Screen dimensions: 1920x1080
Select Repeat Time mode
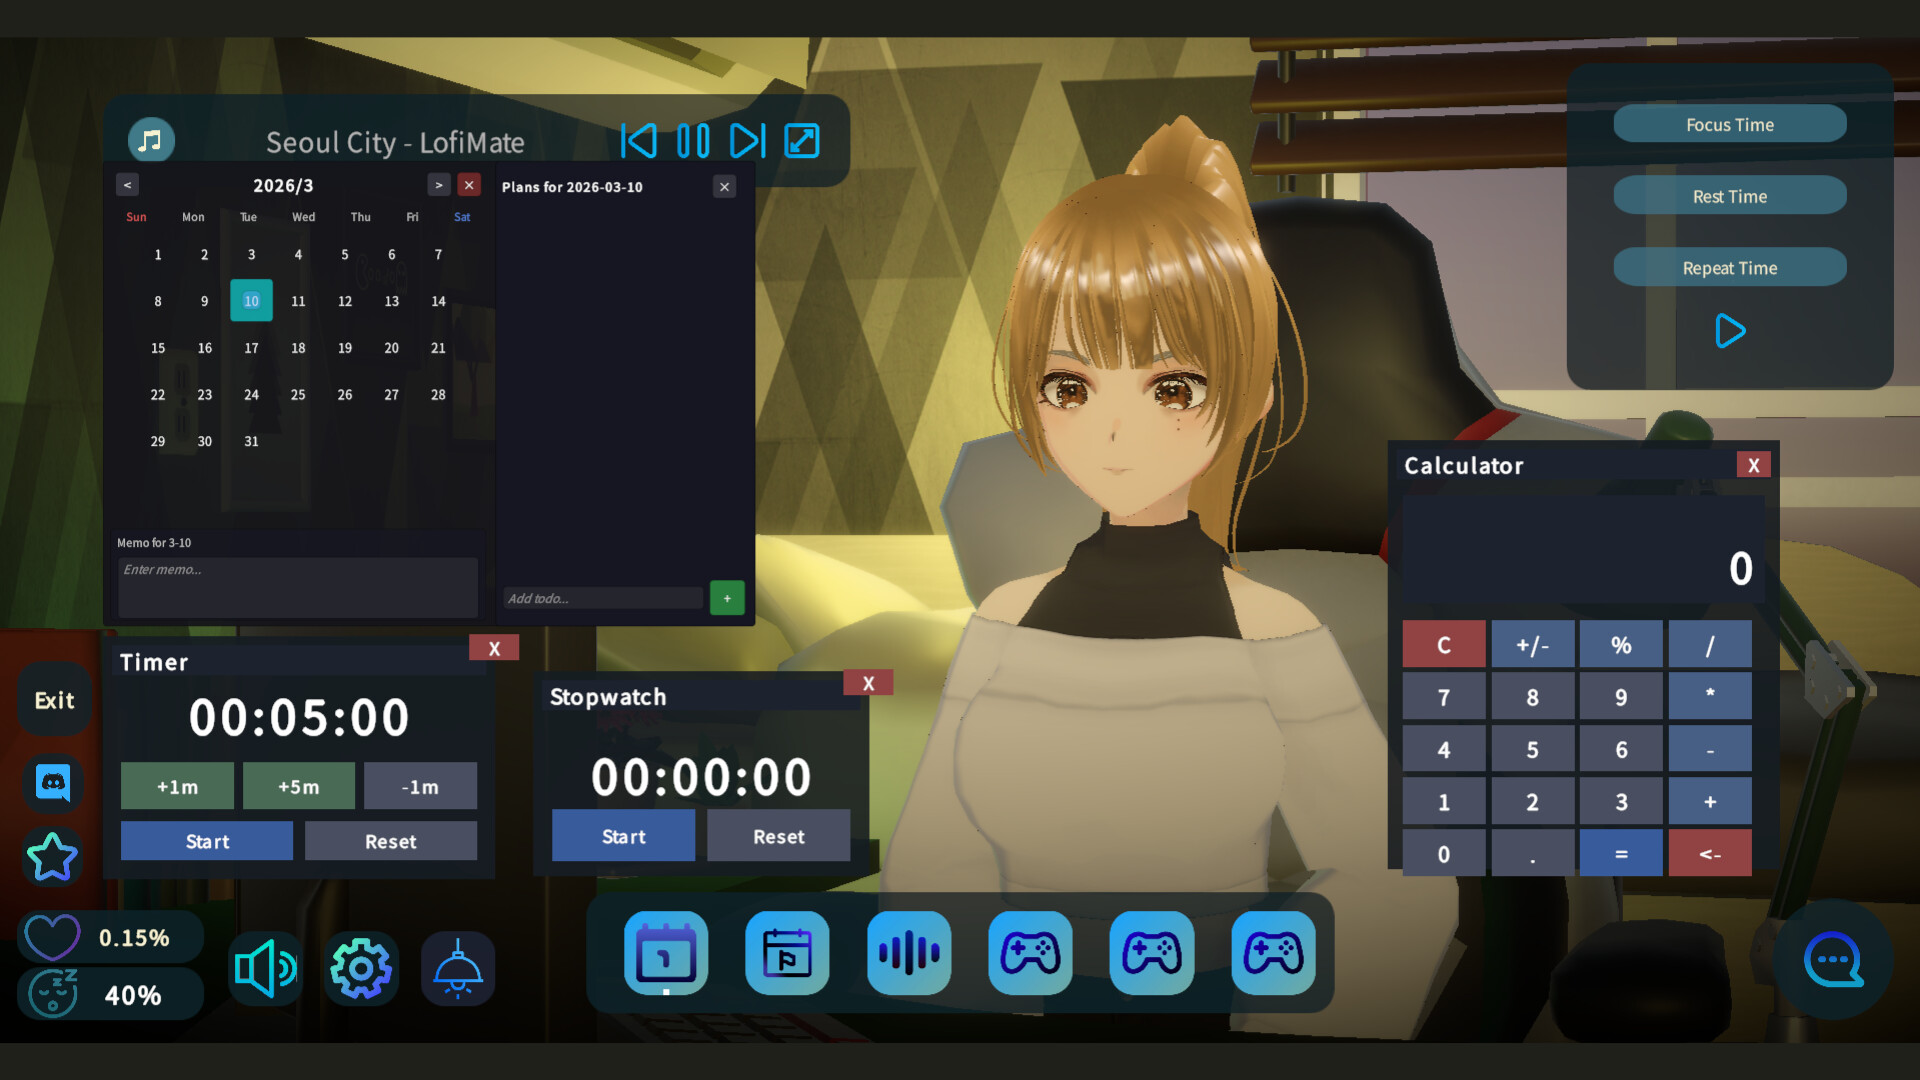pyautogui.click(x=1729, y=268)
